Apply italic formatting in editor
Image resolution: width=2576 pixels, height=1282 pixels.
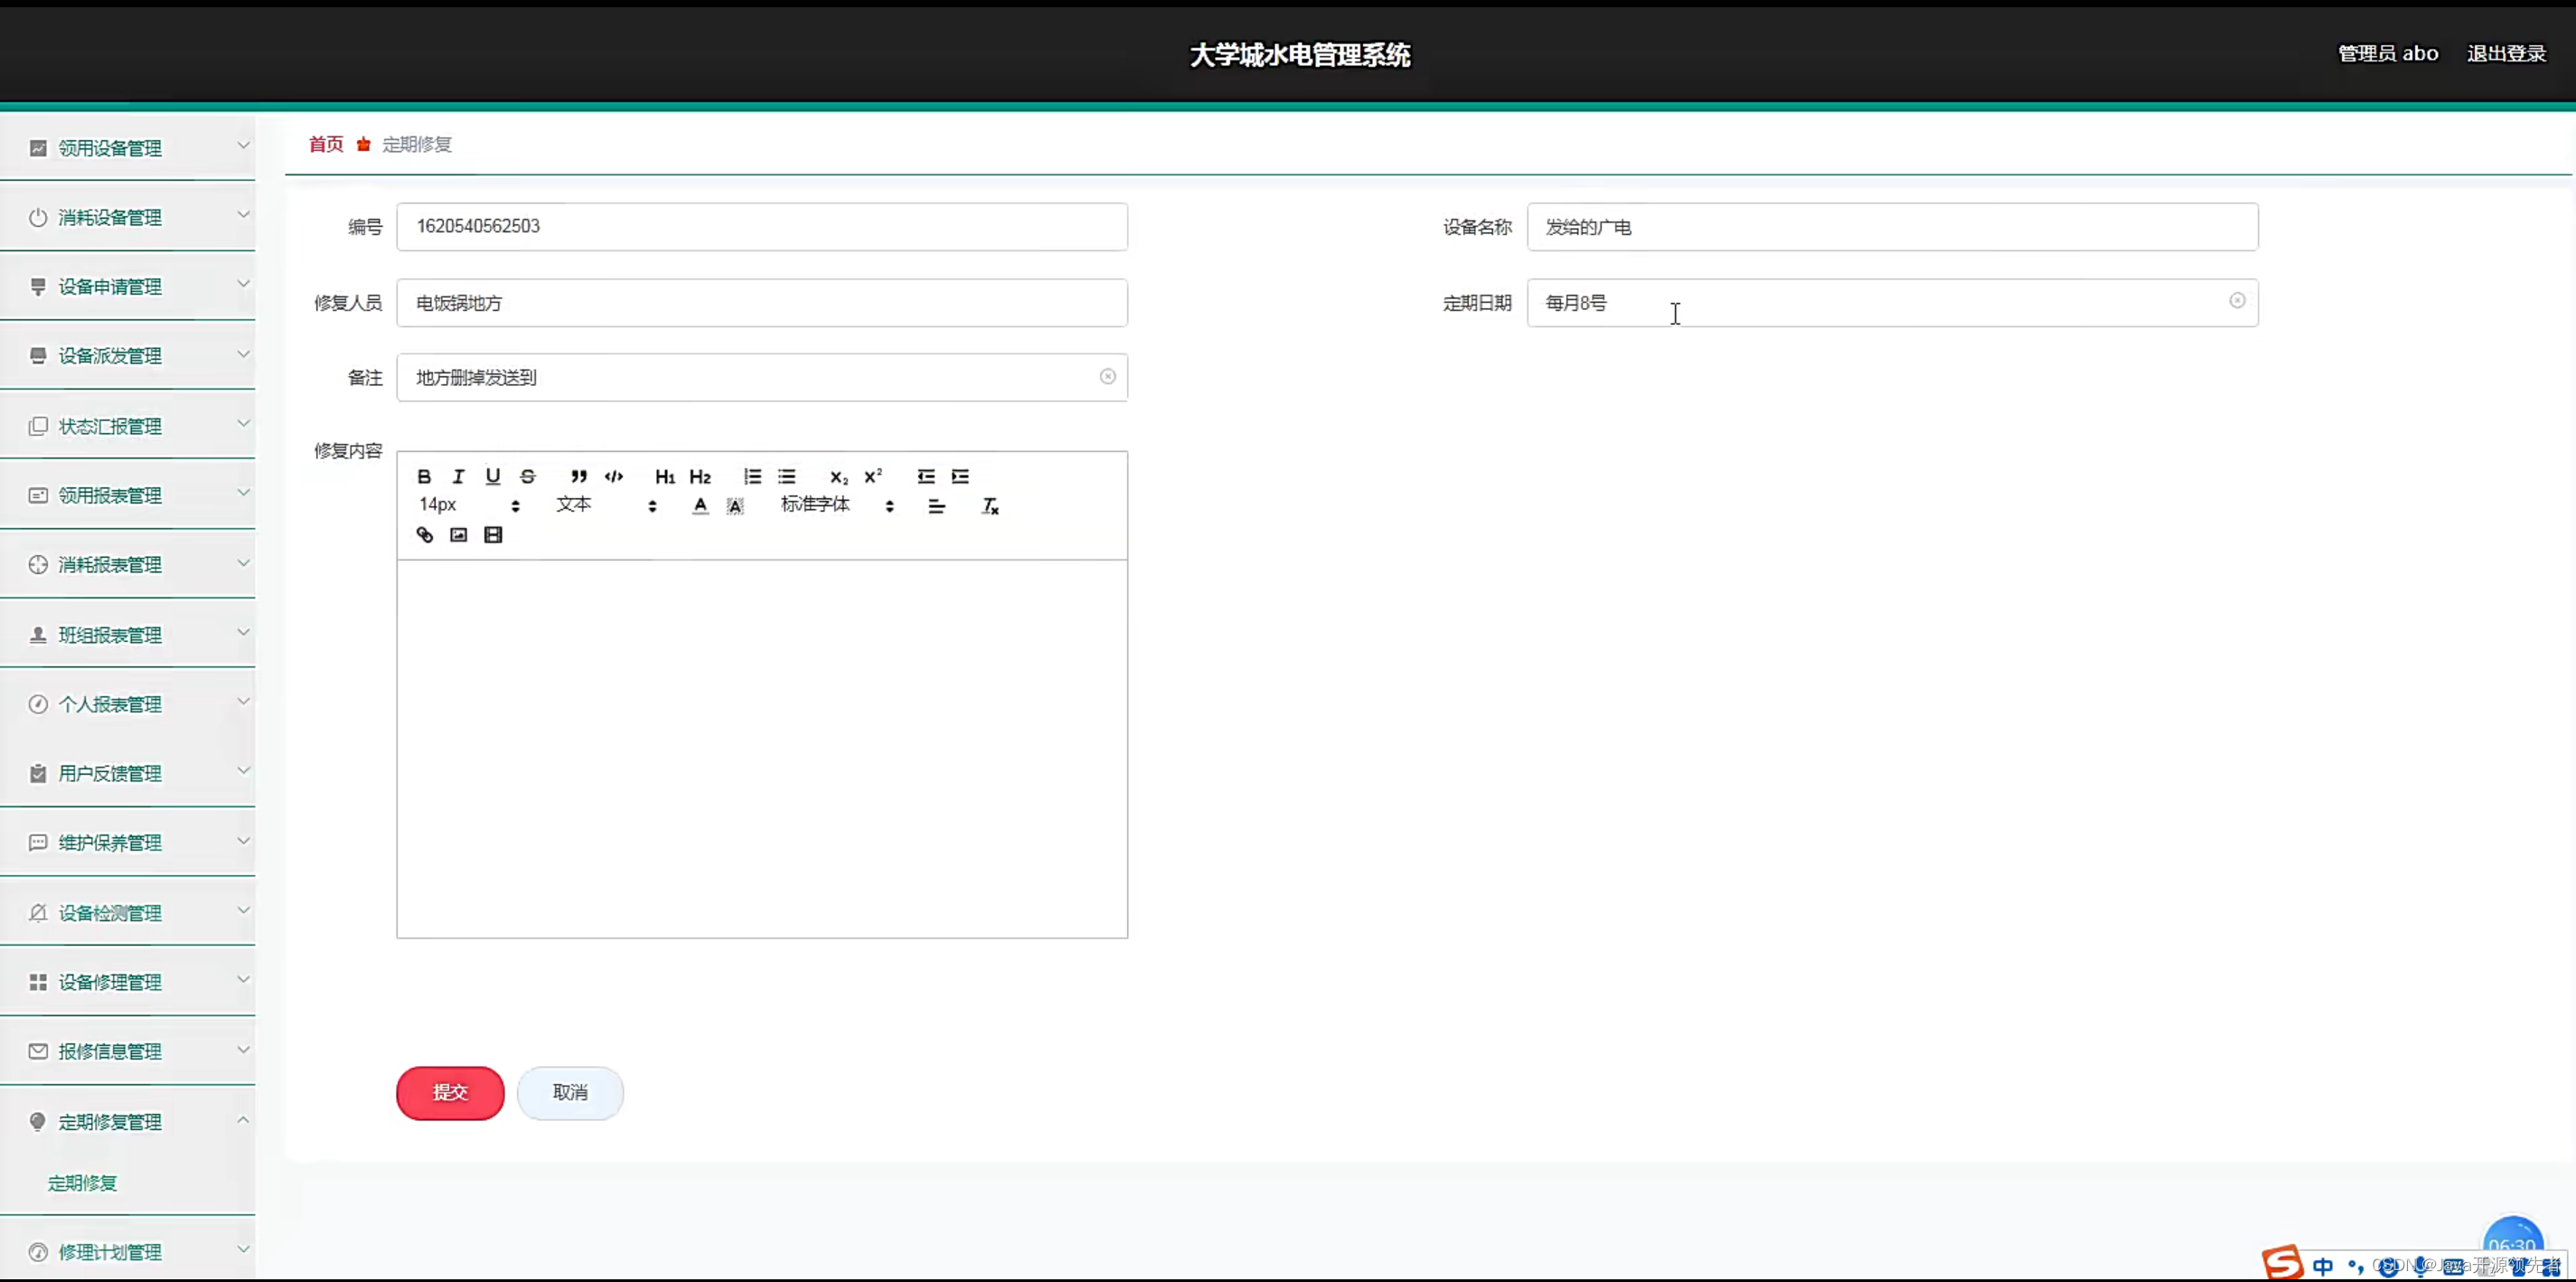click(x=458, y=477)
